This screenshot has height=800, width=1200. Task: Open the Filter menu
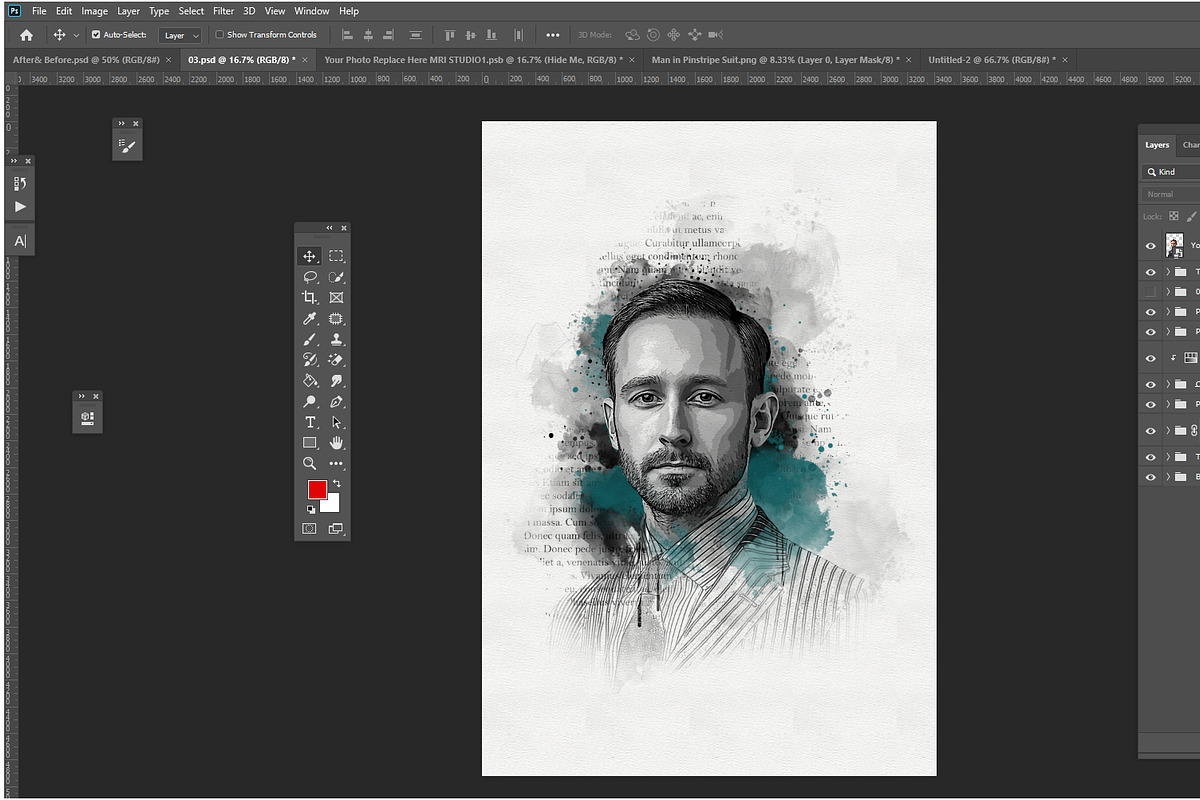point(223,11)
